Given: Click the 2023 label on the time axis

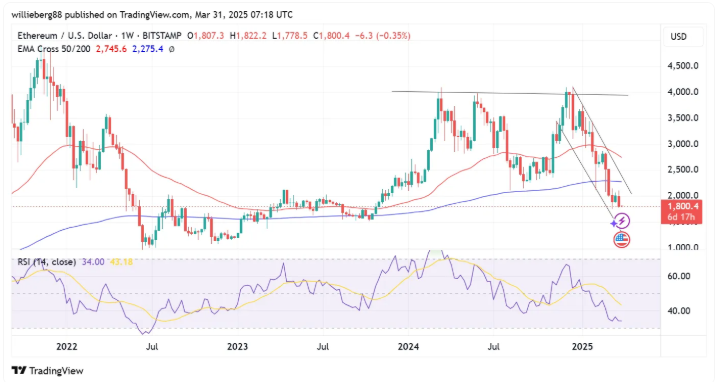Looking at the screenshot, I should pos(237,346).
